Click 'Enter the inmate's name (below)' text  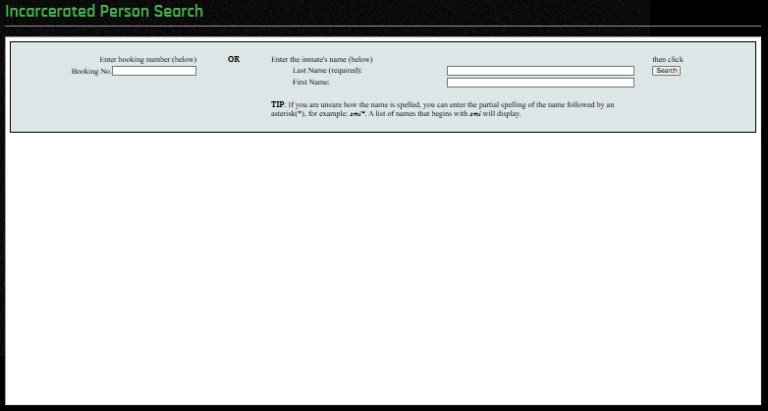[322, 59]
